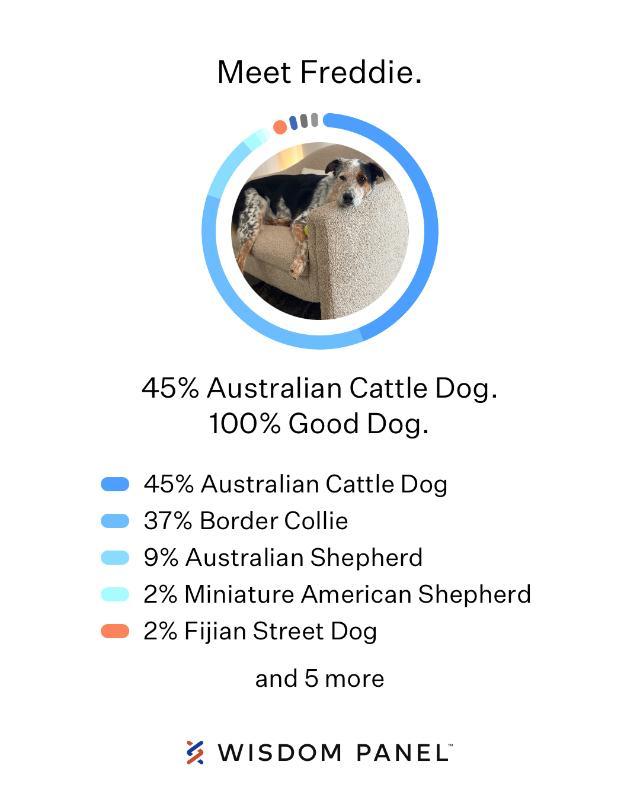640x800 pixels.
Task: Select the pale cyan ring segment near top
Action: [x=256, y=139]
